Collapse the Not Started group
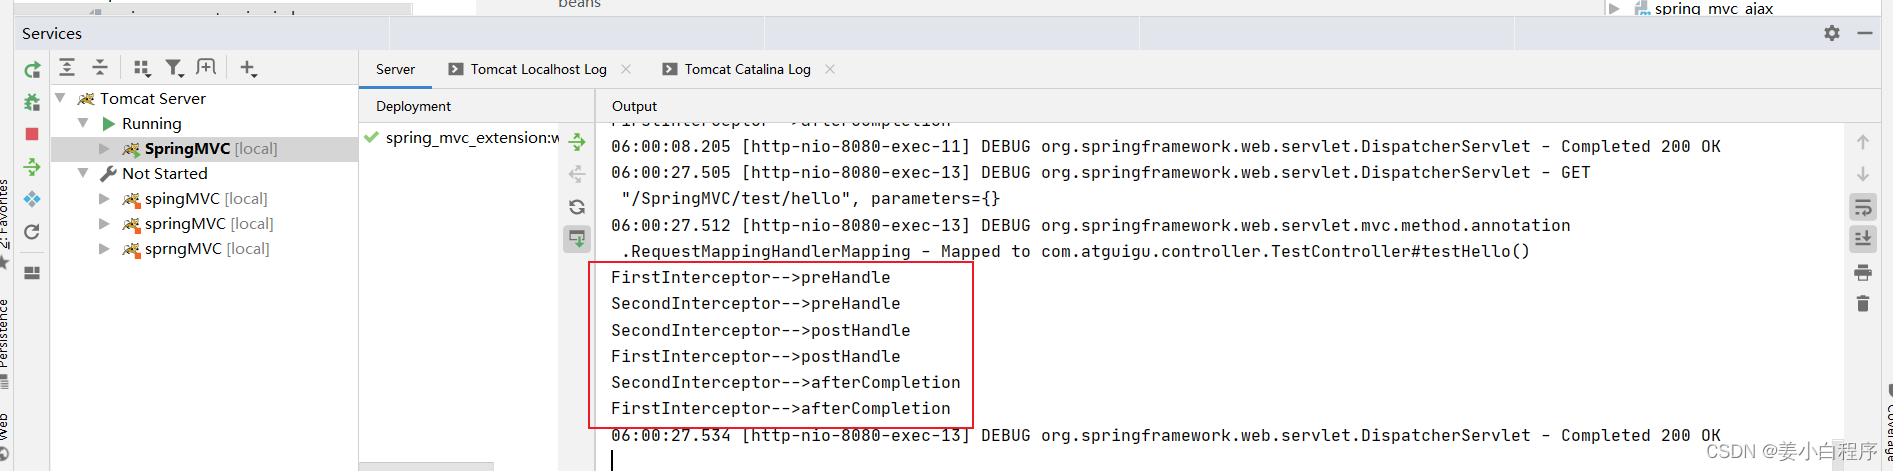This screenshot has height=471, width=1893. (x=83, y=173)
